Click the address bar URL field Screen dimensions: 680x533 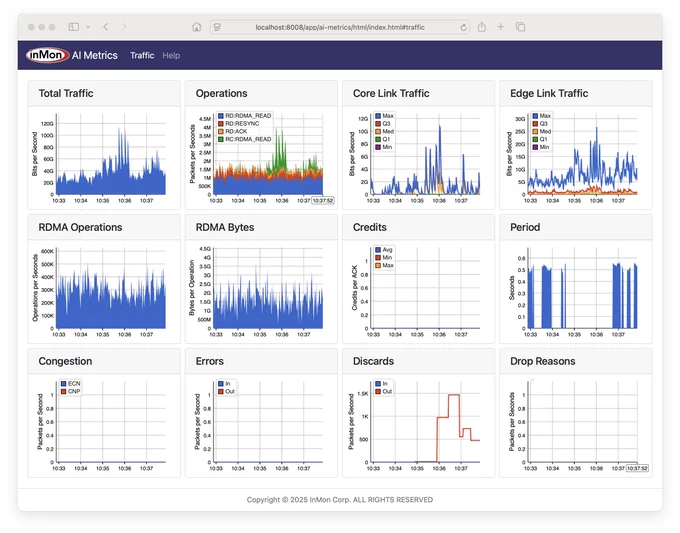click(340, 27)
